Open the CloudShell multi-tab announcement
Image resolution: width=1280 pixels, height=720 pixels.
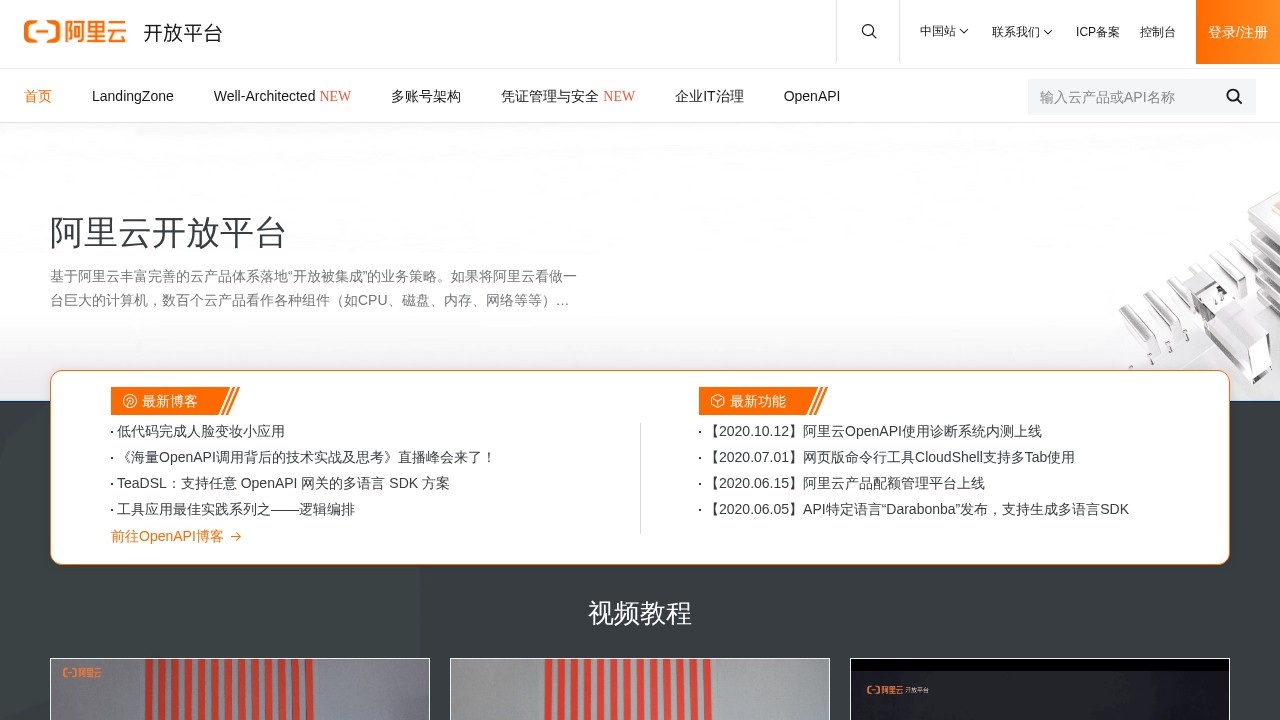(x=890, y=458)
